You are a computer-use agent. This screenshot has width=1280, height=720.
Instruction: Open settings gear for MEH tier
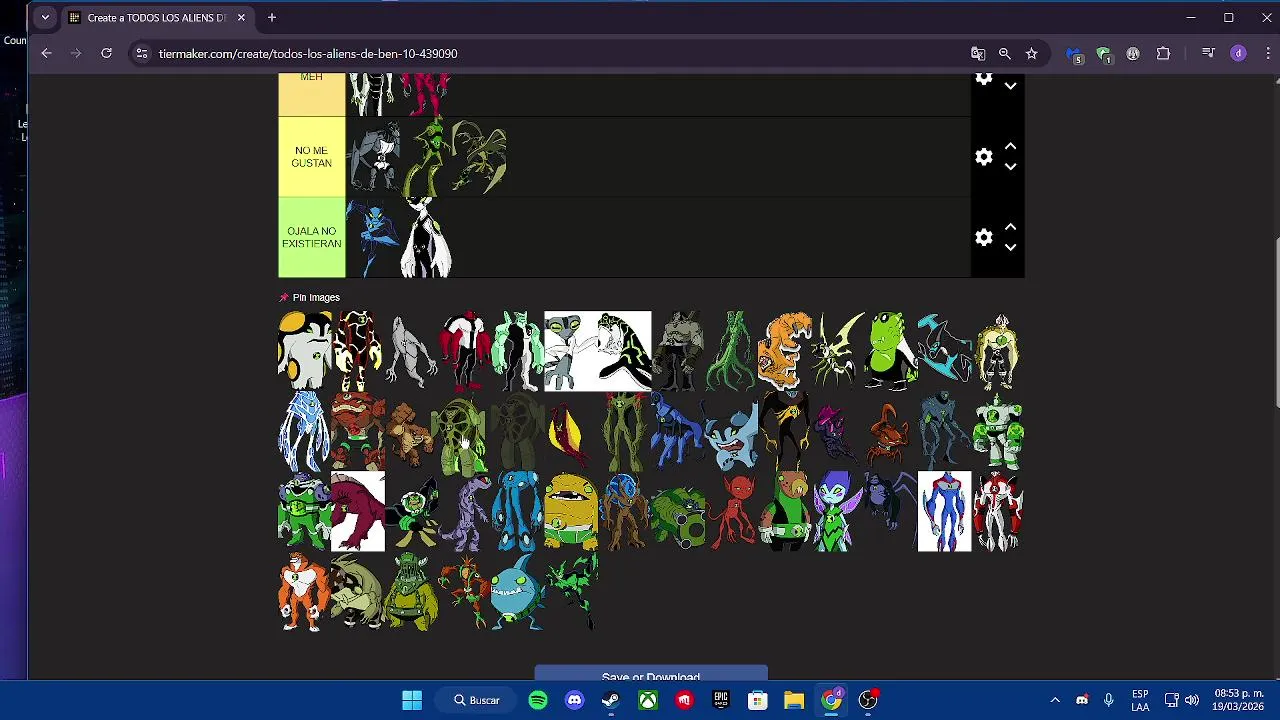(984, 79)
